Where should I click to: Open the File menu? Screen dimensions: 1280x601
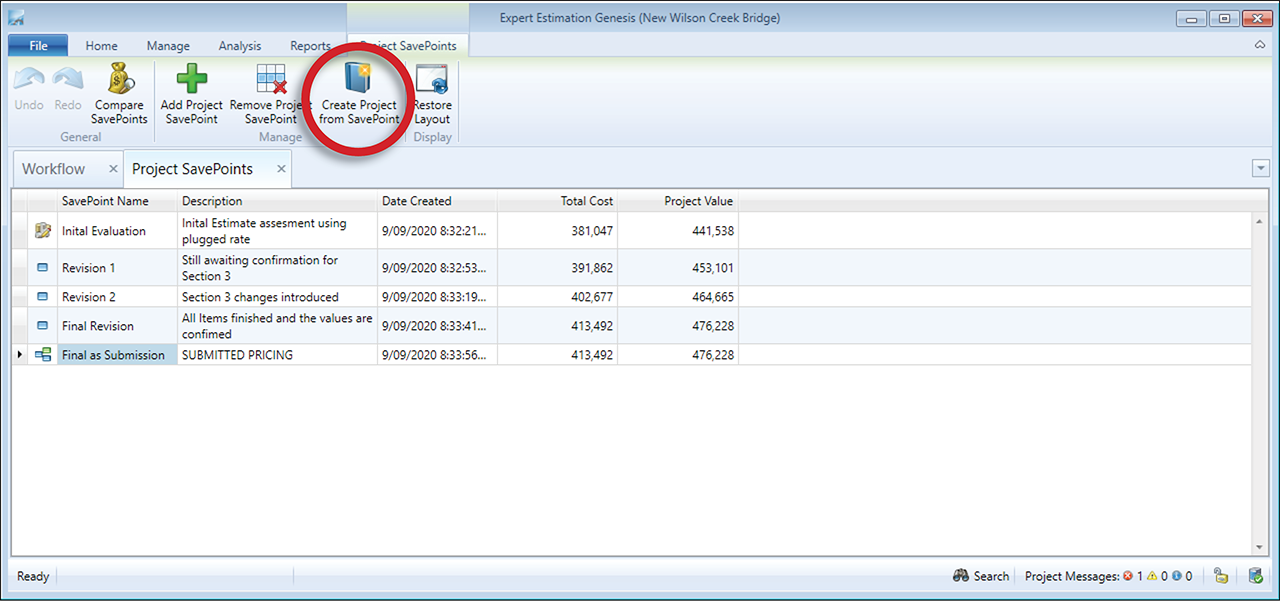(38, 46)
